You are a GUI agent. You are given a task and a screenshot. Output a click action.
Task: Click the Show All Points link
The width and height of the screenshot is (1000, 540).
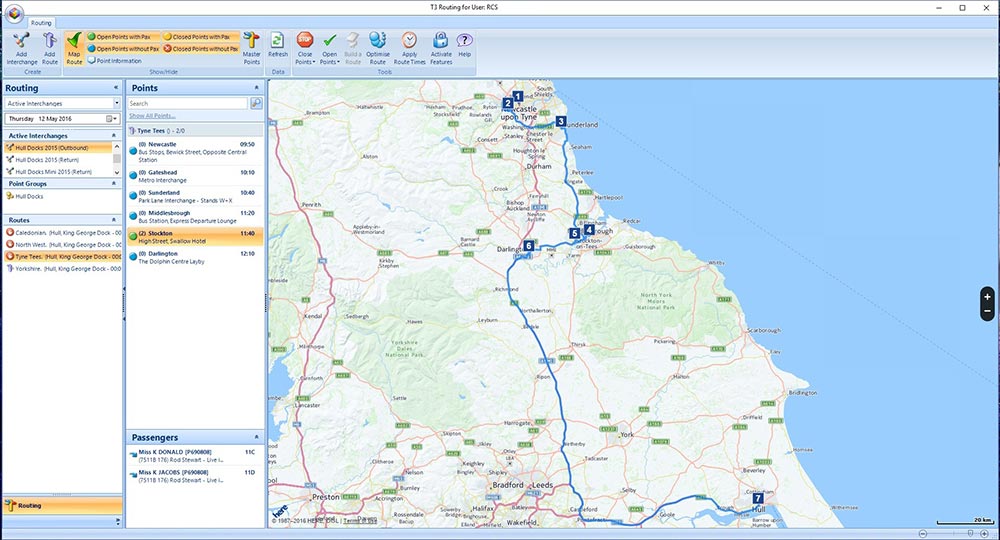point(152,115)
